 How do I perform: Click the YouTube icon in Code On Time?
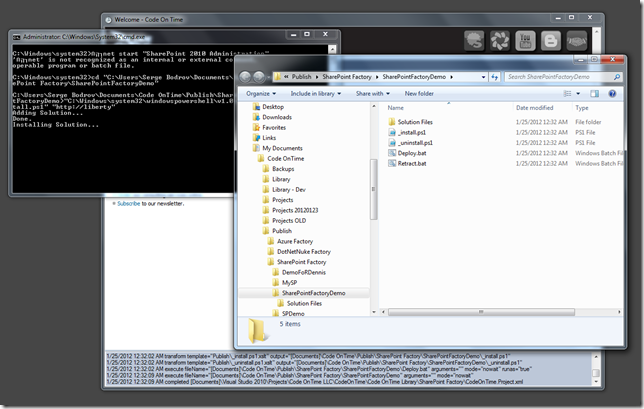523,41
